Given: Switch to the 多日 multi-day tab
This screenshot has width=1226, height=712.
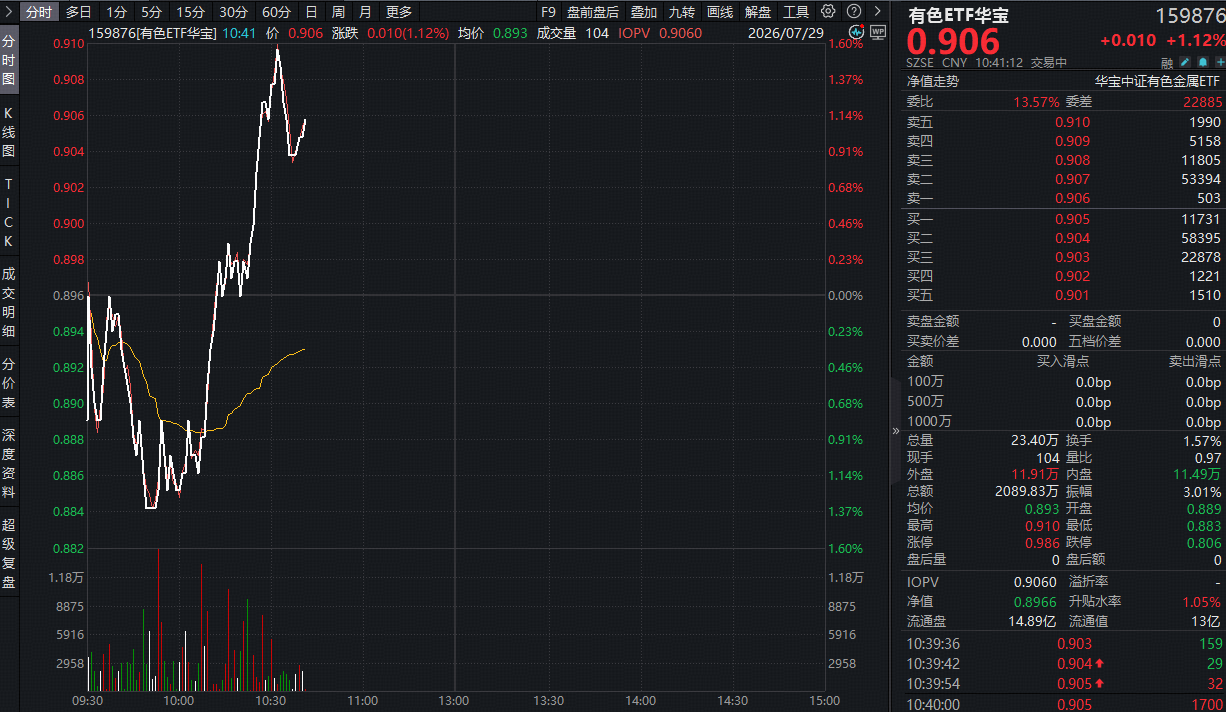Looking at the screenshot, I should 78,12.
